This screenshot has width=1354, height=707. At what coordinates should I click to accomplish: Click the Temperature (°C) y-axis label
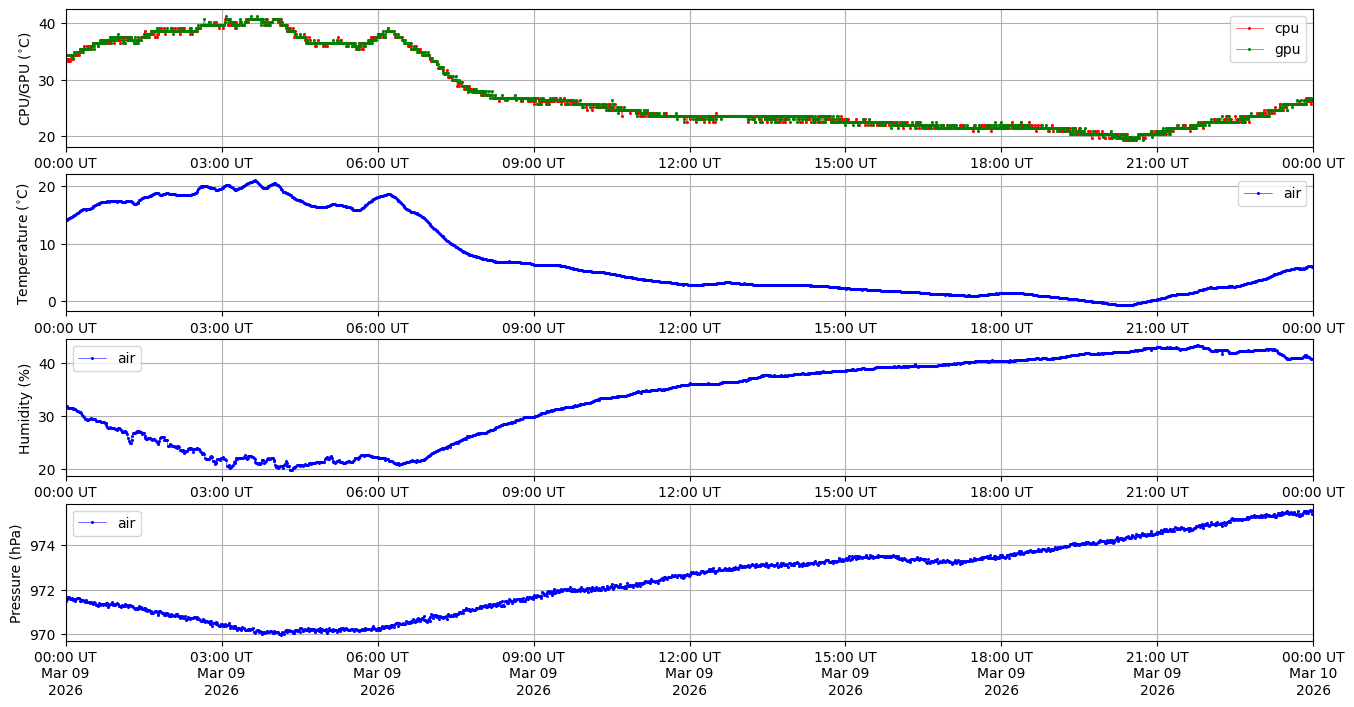[25, 243]
